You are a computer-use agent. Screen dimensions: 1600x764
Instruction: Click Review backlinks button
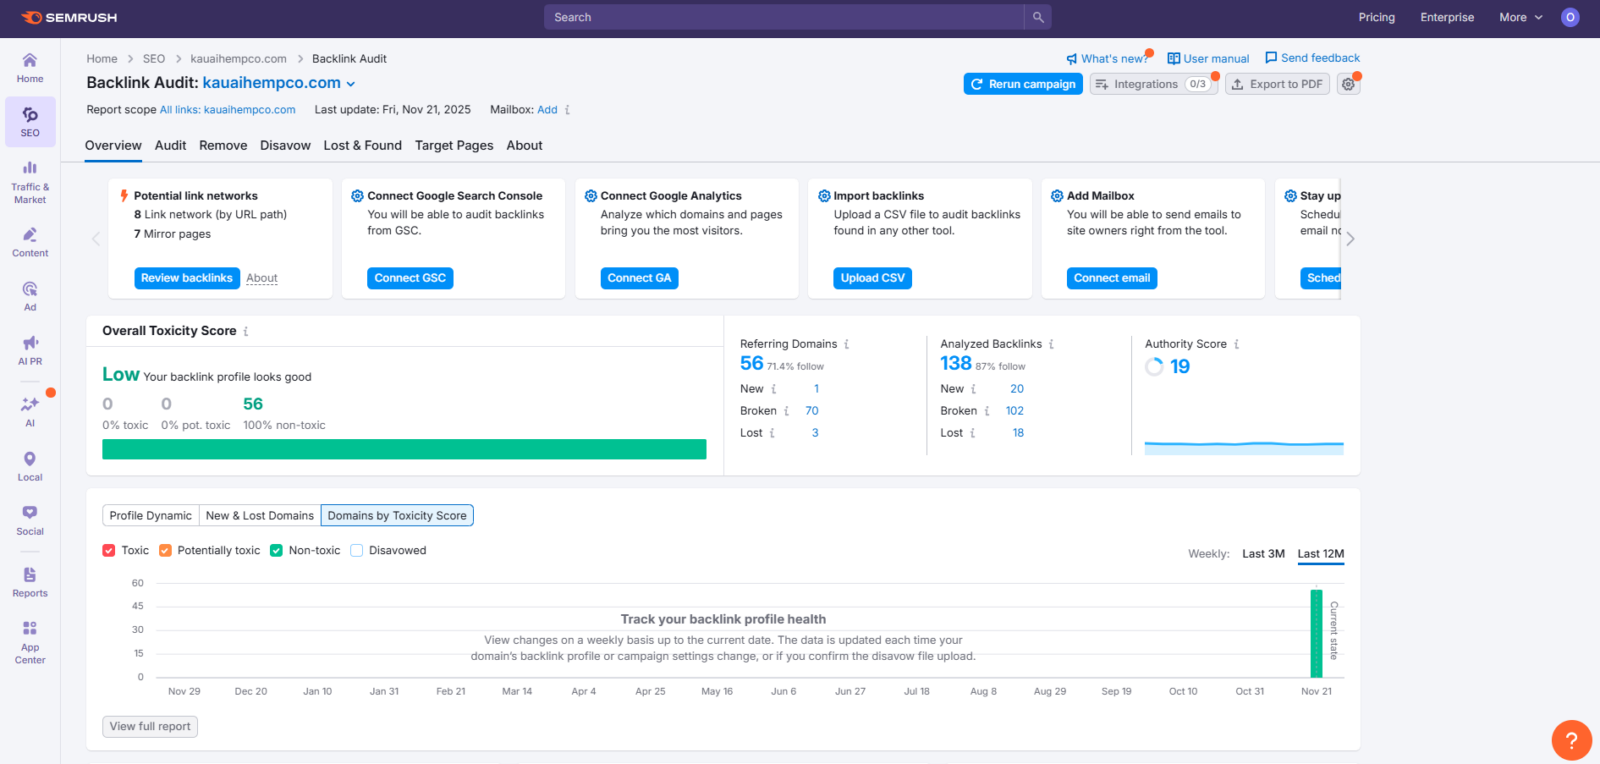coord(187,278)
